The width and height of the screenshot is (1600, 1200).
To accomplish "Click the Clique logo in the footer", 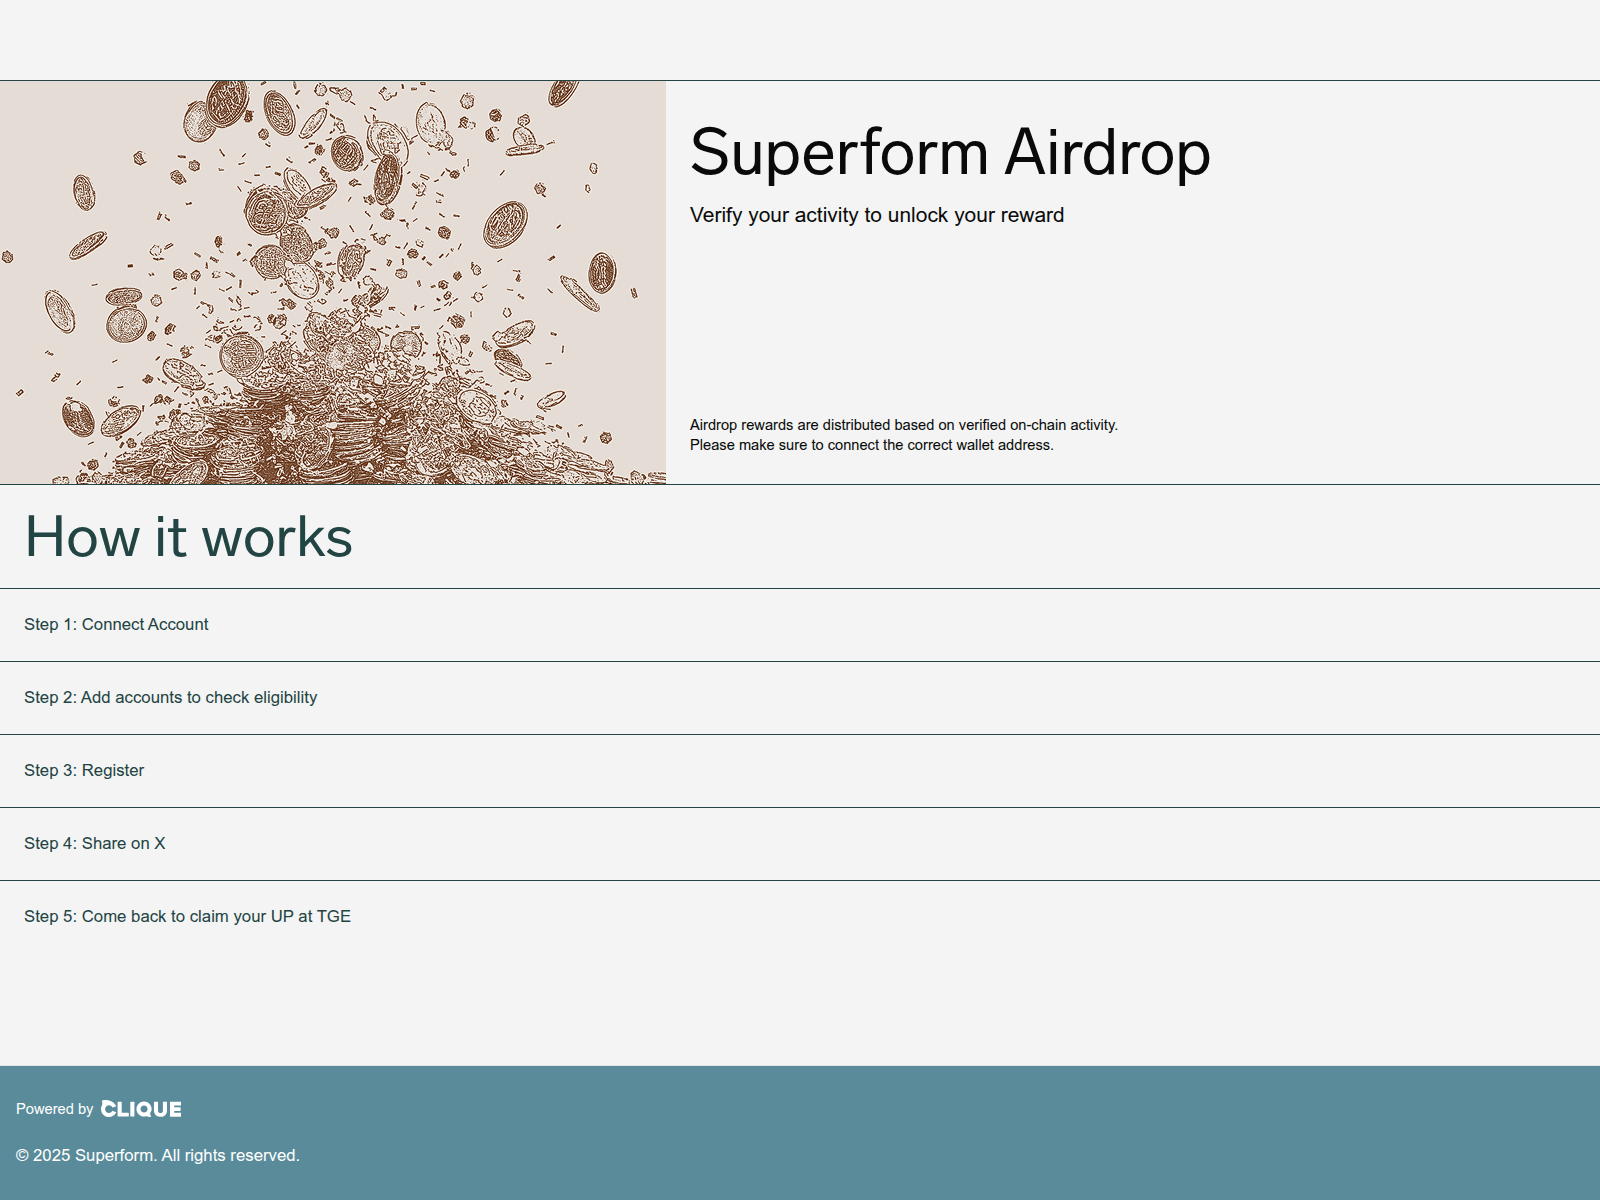I will point(141,1109).
